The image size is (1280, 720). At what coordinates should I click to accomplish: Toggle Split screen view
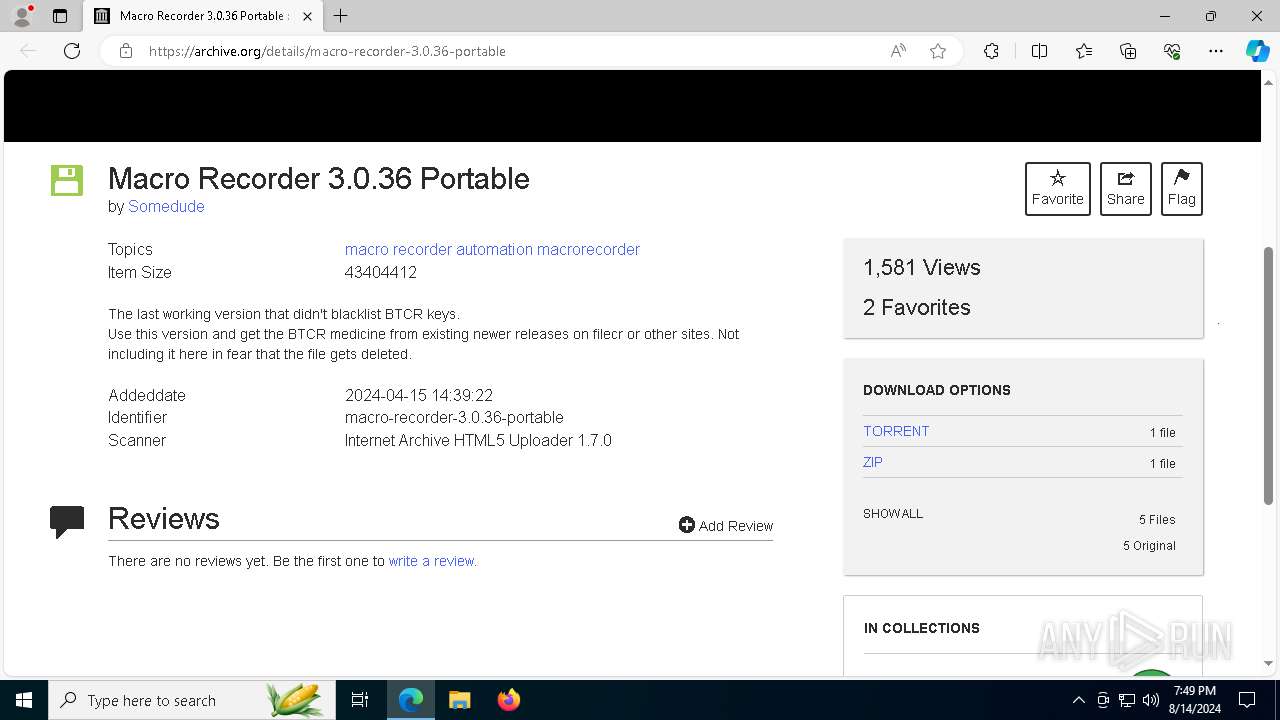tap(1039, 51)
